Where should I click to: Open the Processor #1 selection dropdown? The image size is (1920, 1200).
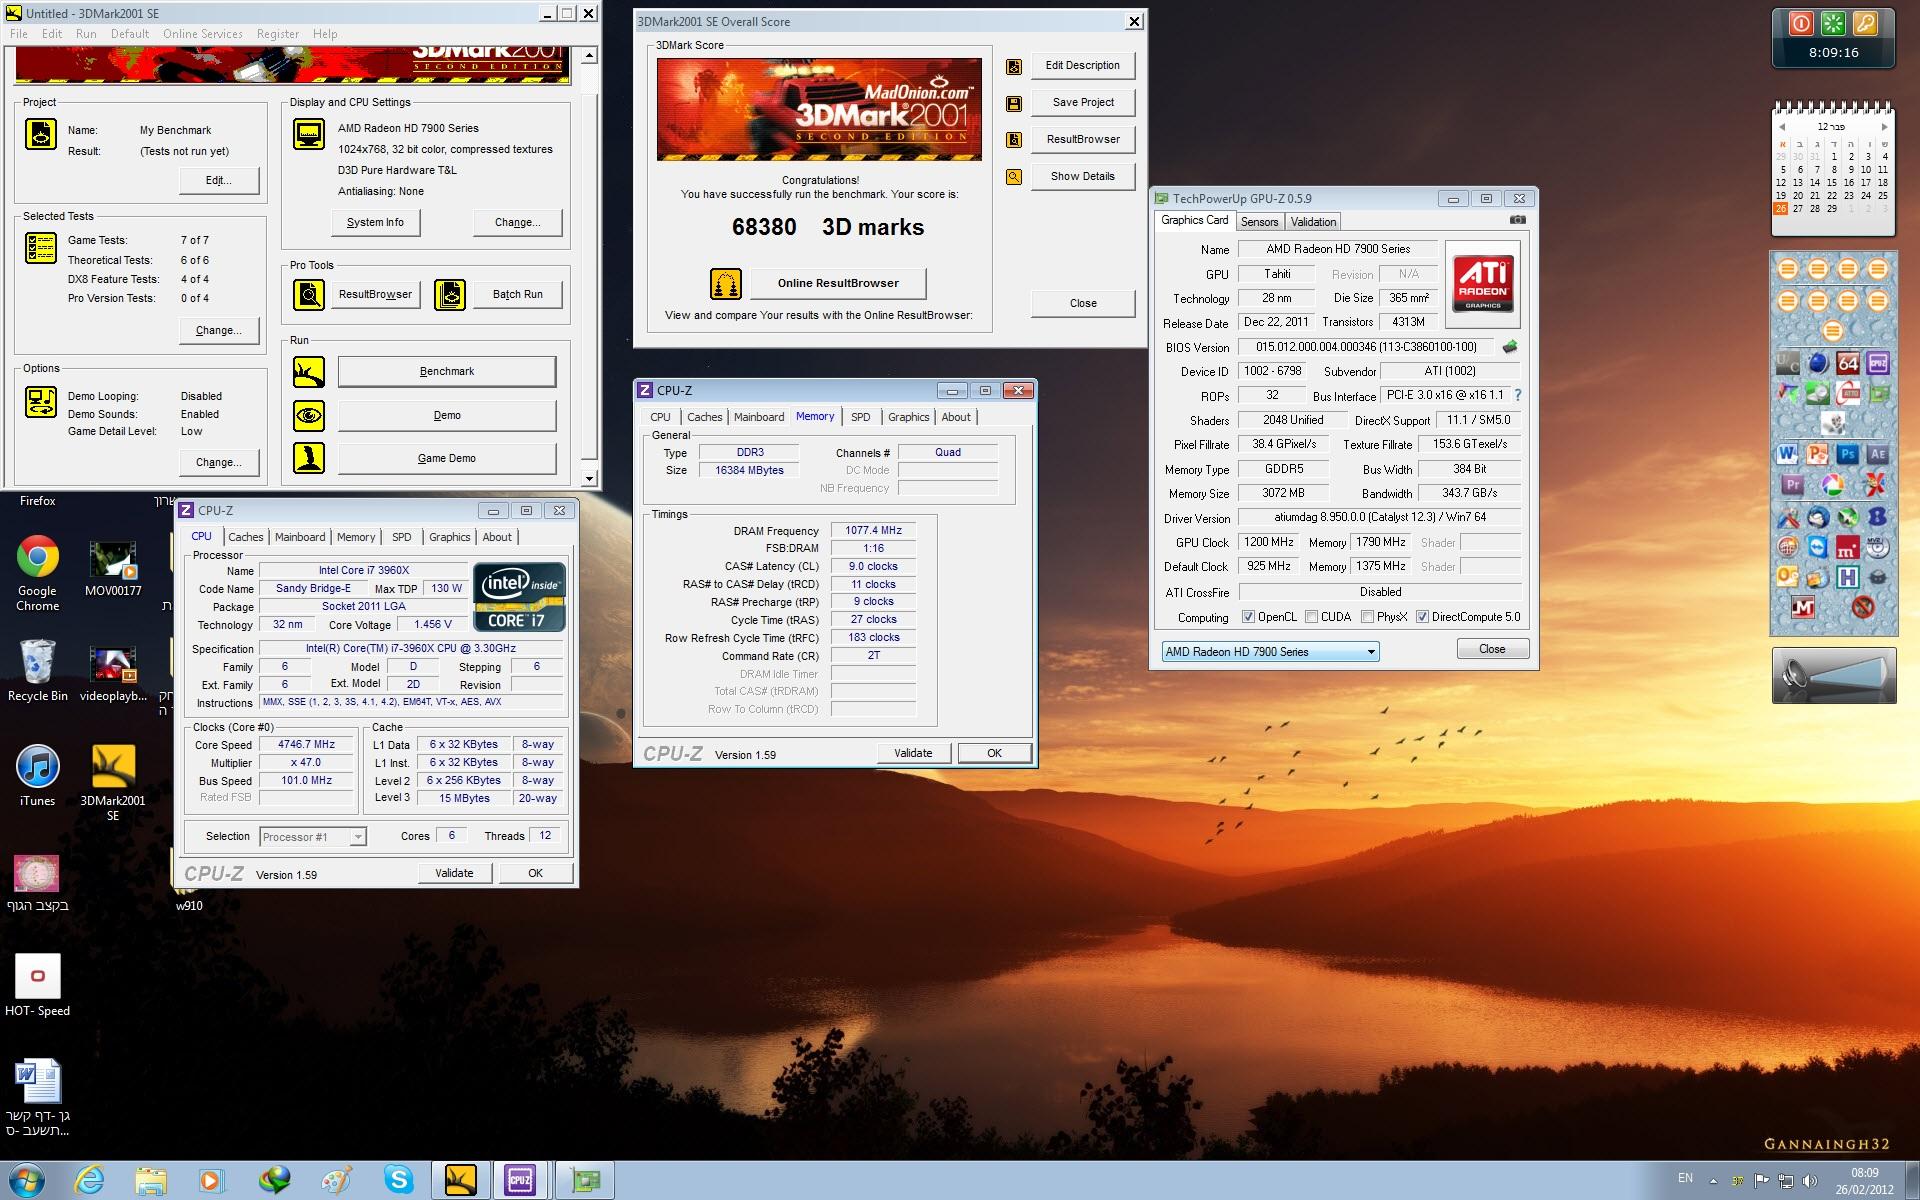coord(312,837)
